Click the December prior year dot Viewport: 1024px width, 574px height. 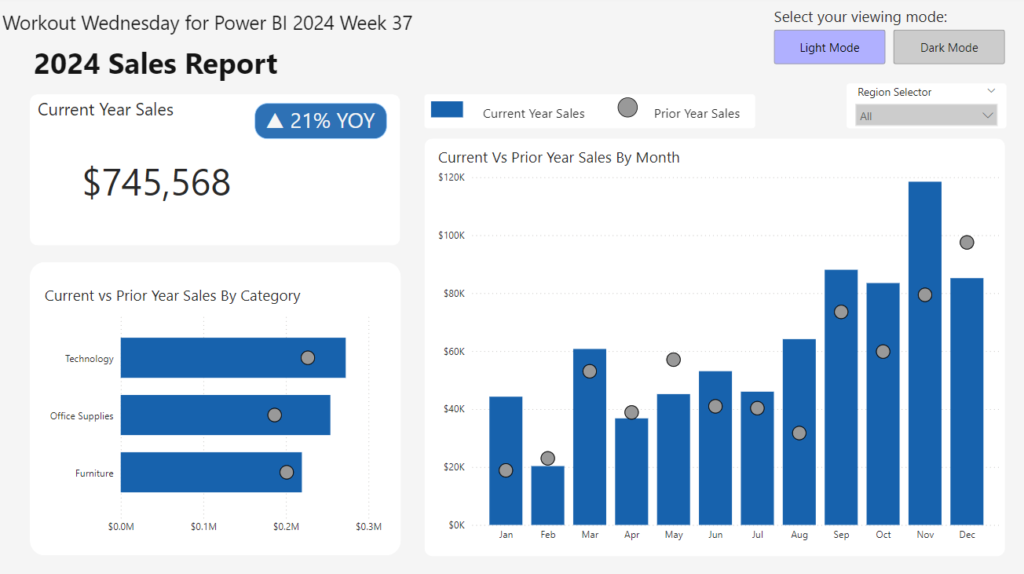(x=967, y=242)
